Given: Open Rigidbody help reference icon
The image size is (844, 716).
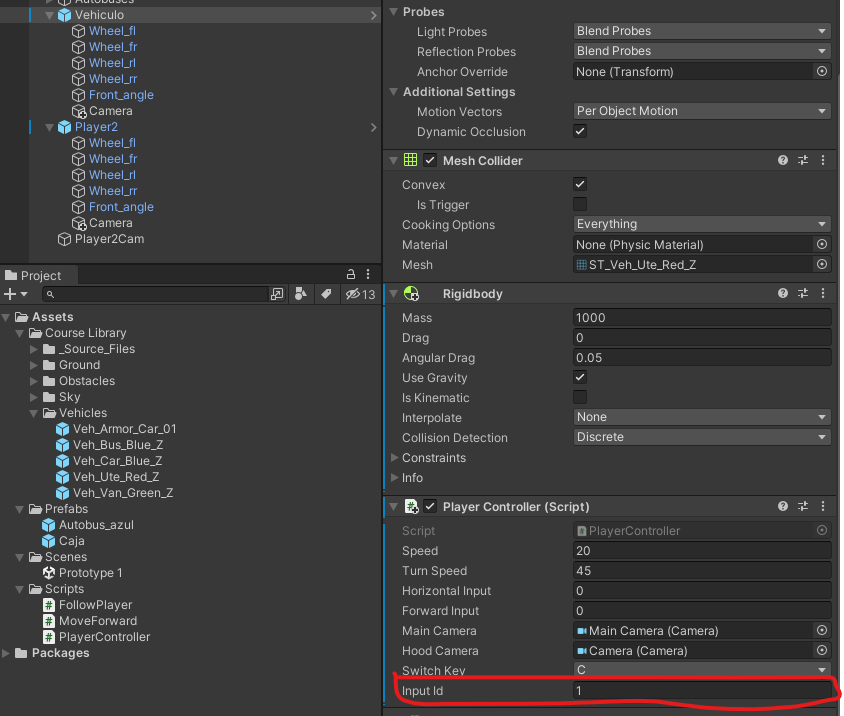Looking at the screenshot, I should (x=783, y=293).
